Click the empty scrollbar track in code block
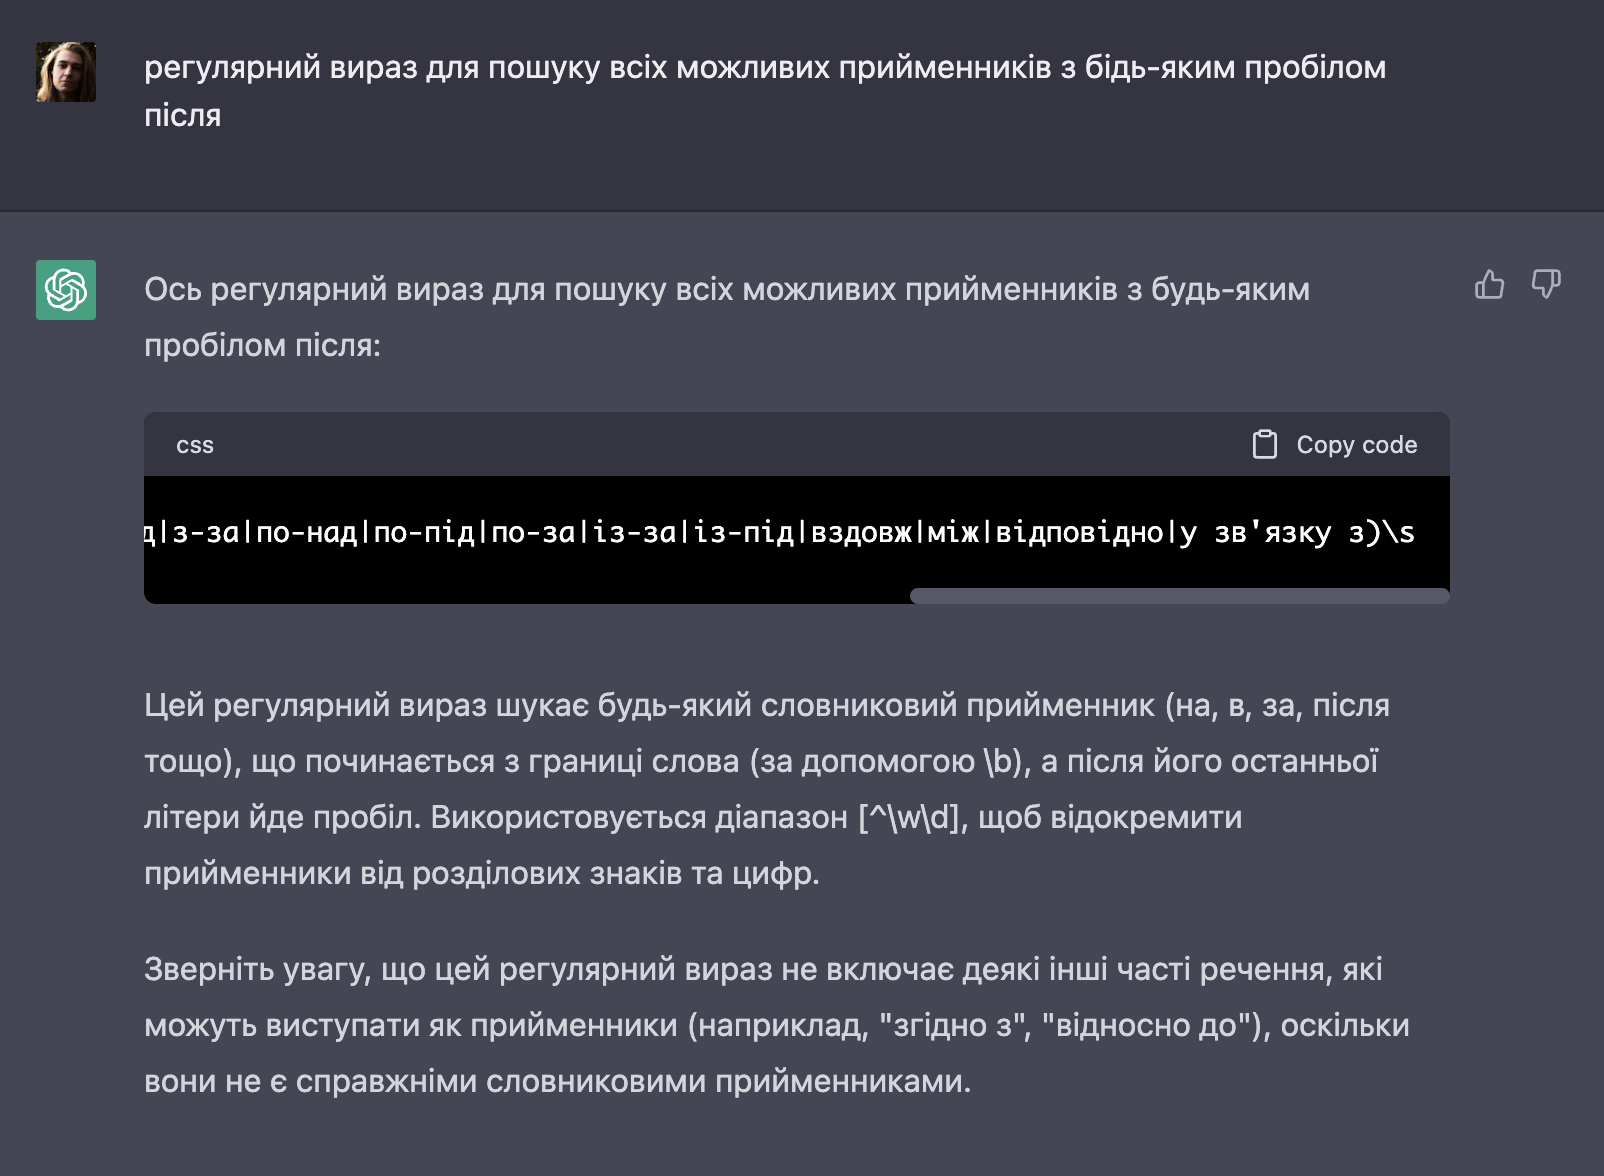This screenshot has height=1176, width=1604. [527, 596]
